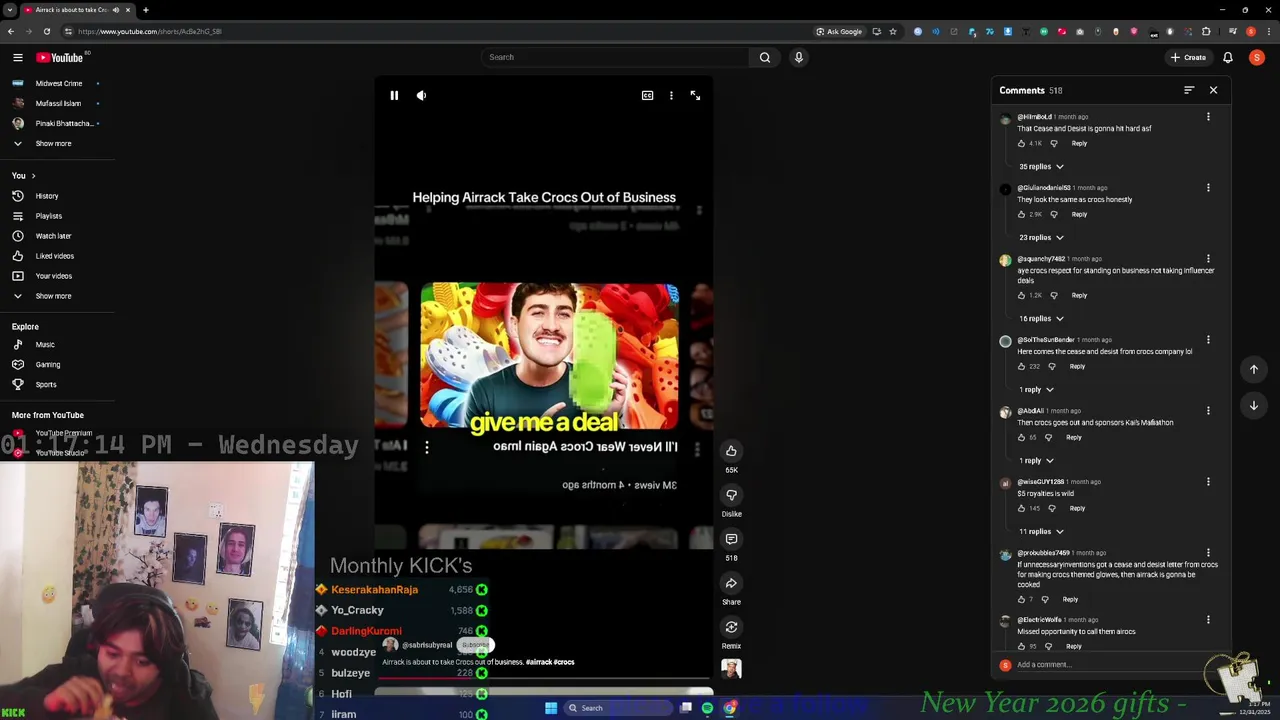Expand the 16 replies thread

click(1041, 318)
